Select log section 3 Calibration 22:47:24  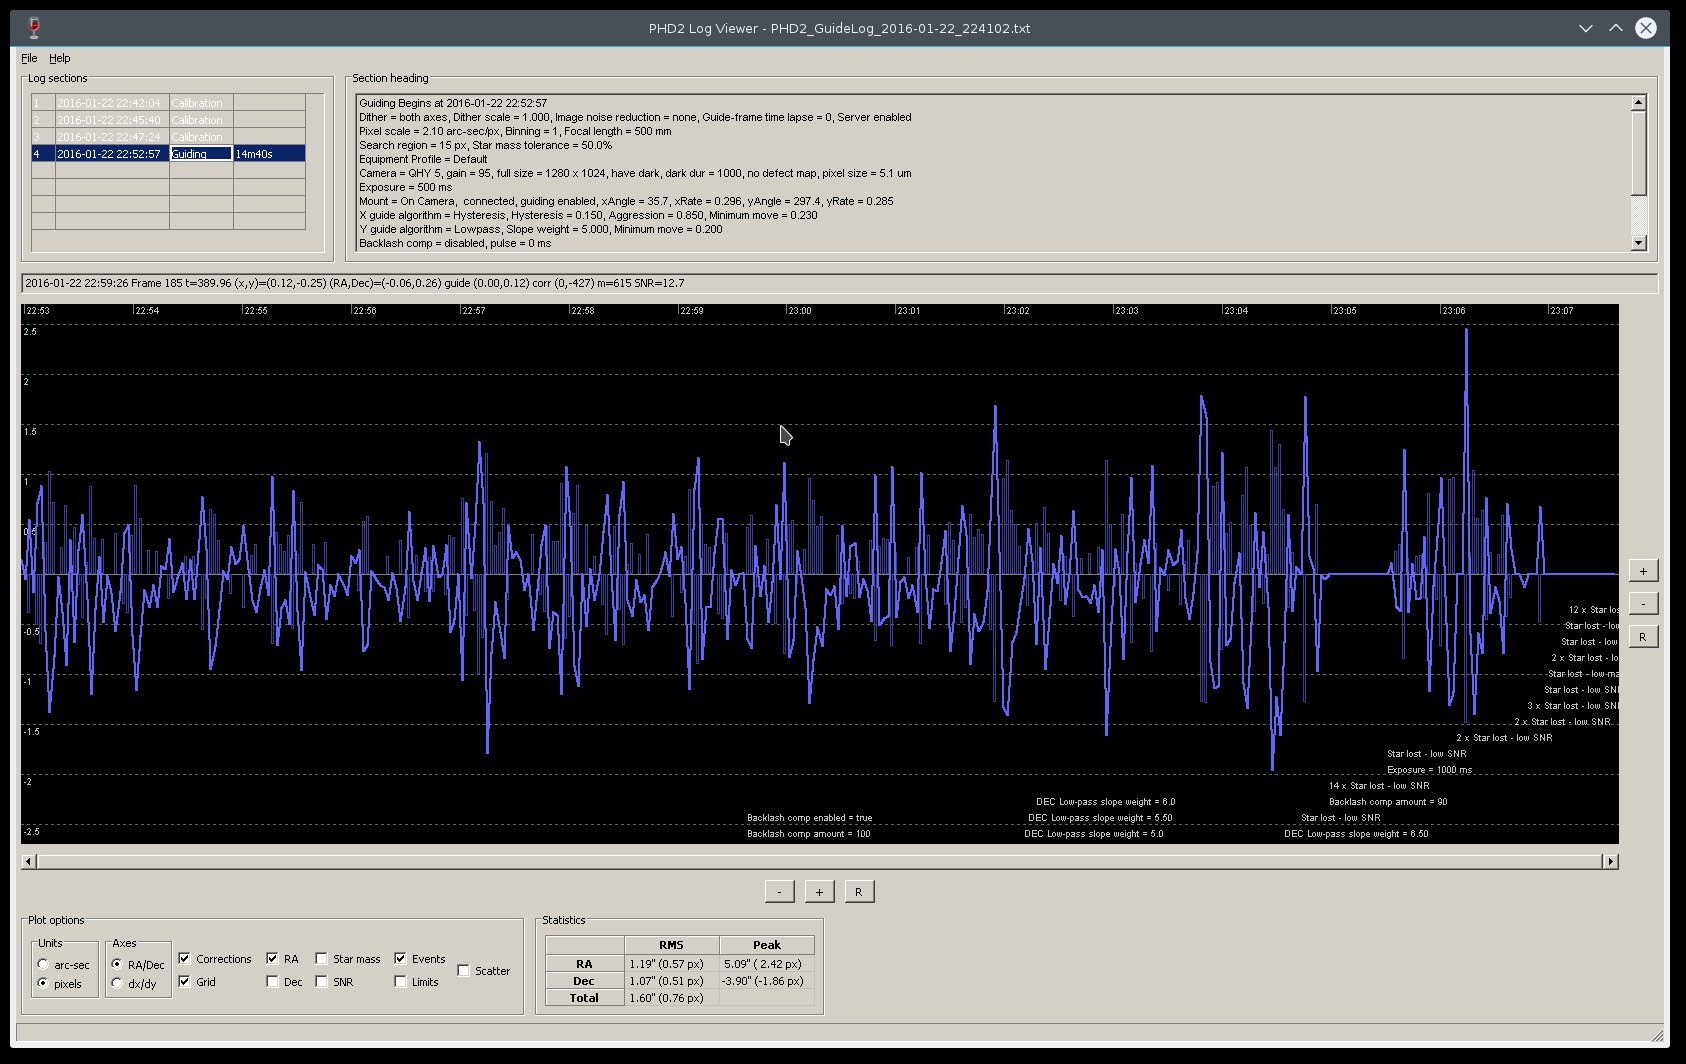click(x=169, y=137)
